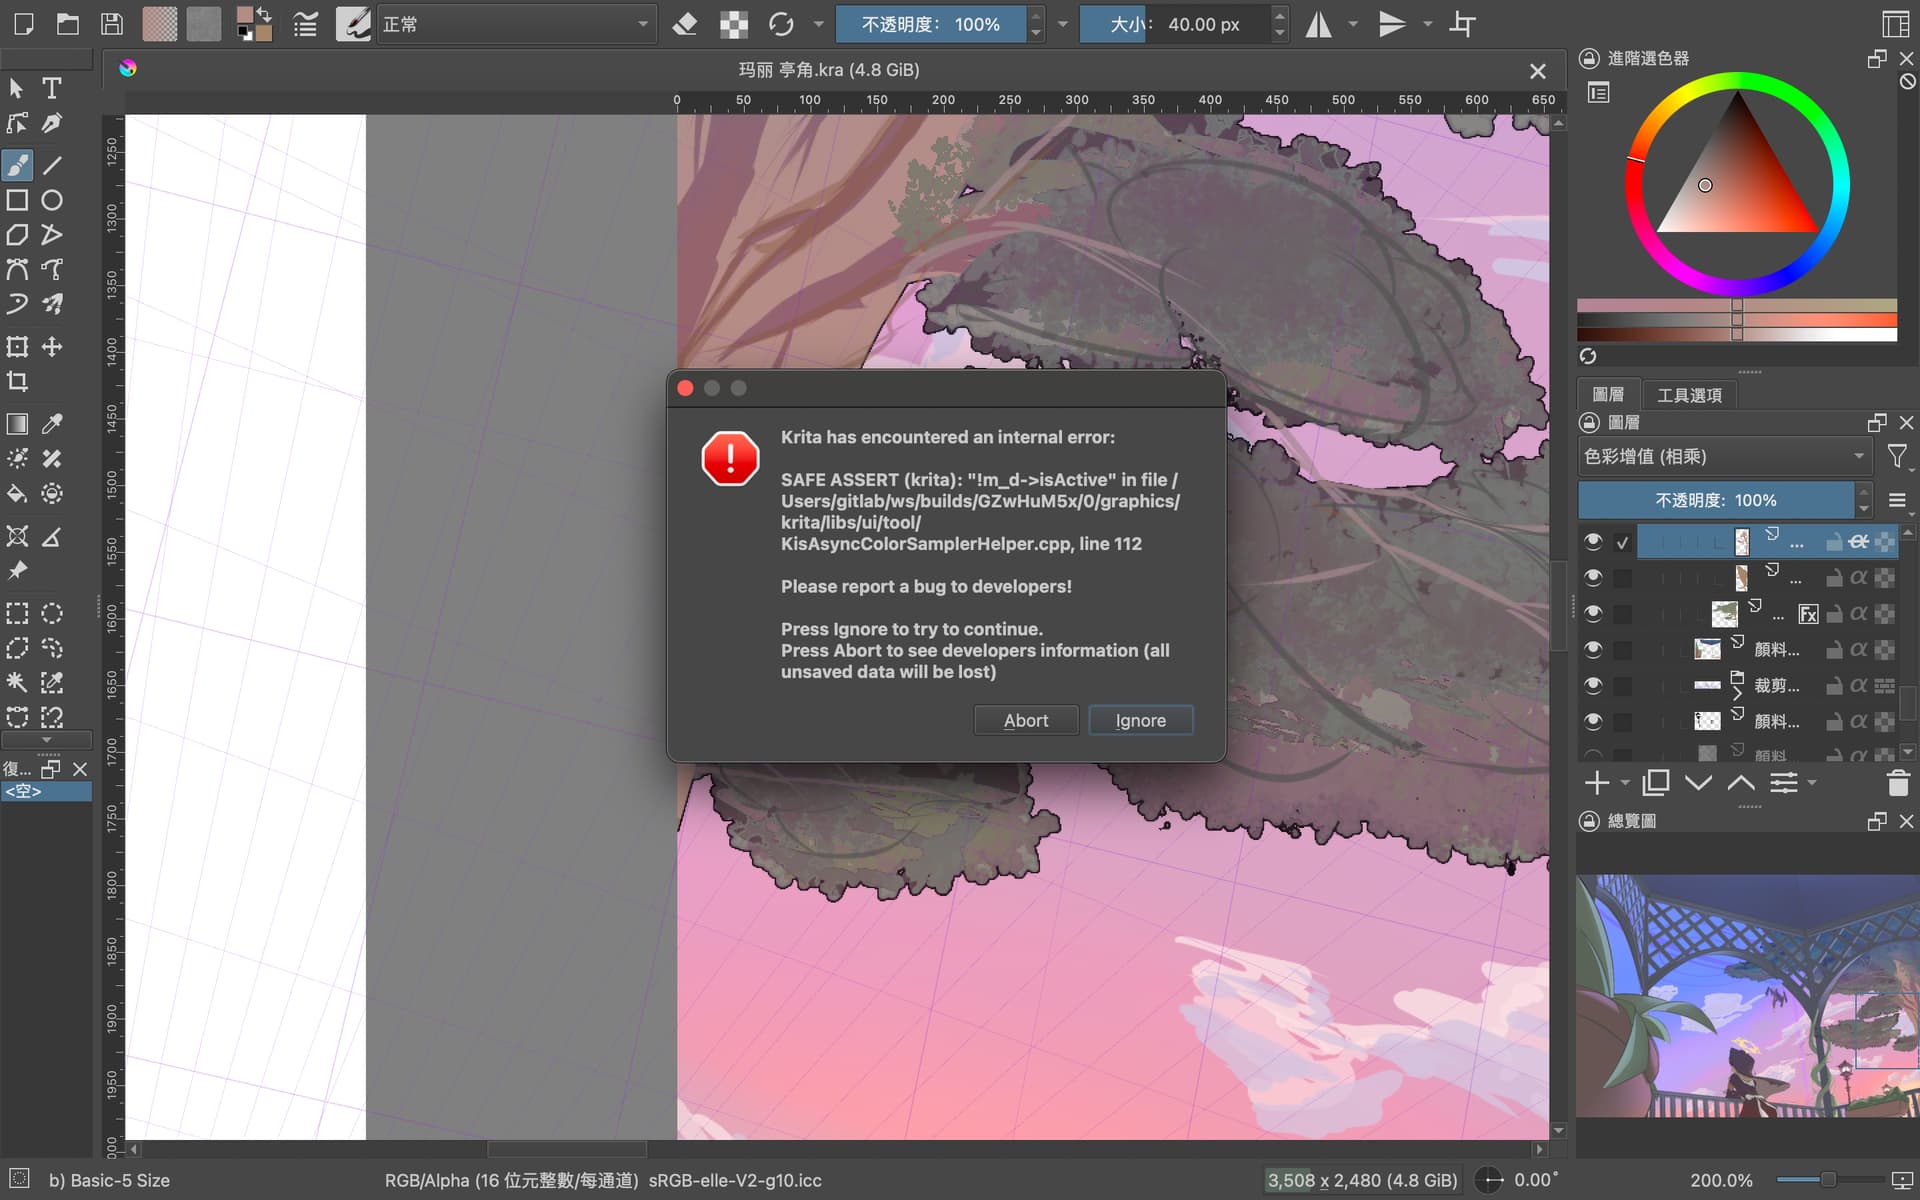1920x1200 pixels.
Task: Select the Ellipse tool
Action: tap(52, 200)
